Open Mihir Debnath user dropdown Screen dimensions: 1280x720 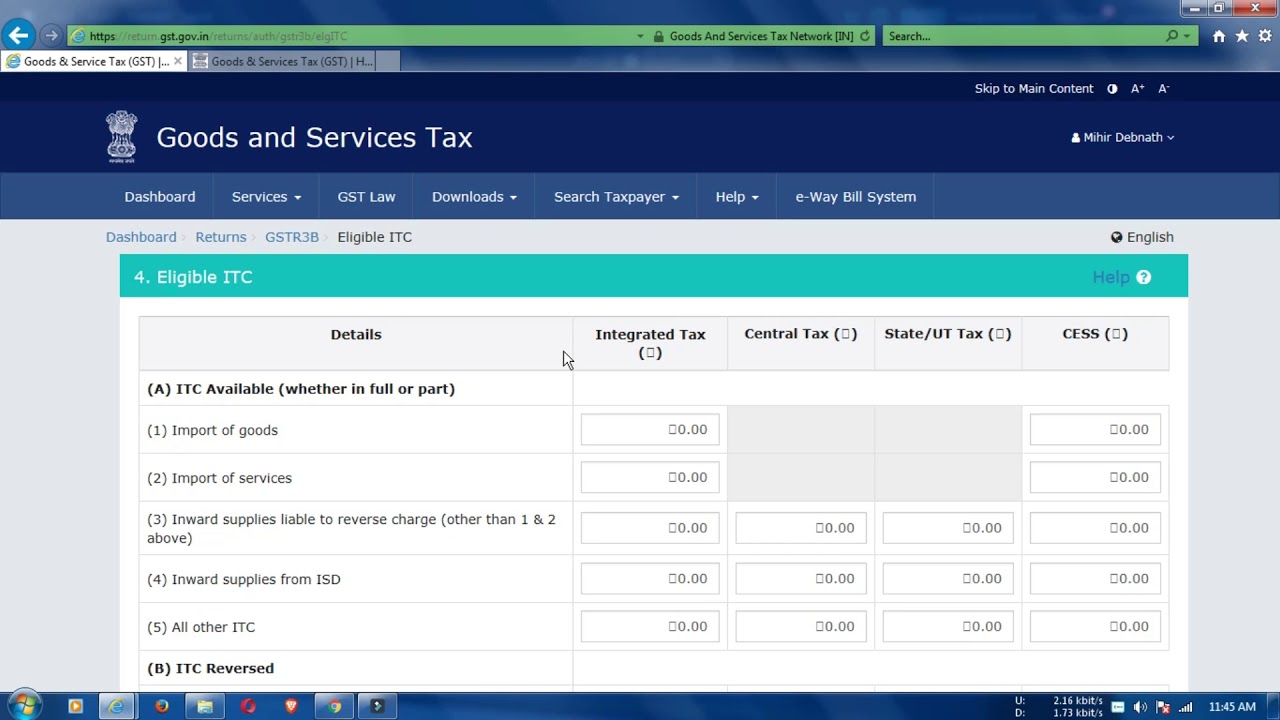1123,137
